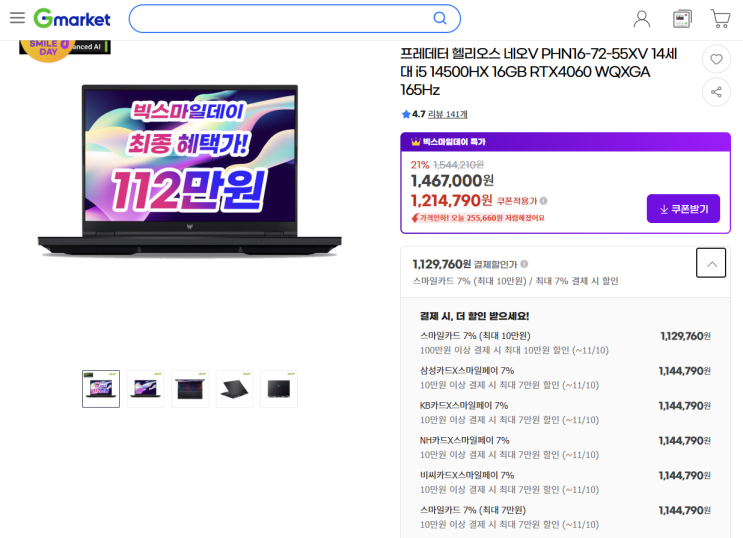Click the 4.7 star rating icon

(406, 114)
